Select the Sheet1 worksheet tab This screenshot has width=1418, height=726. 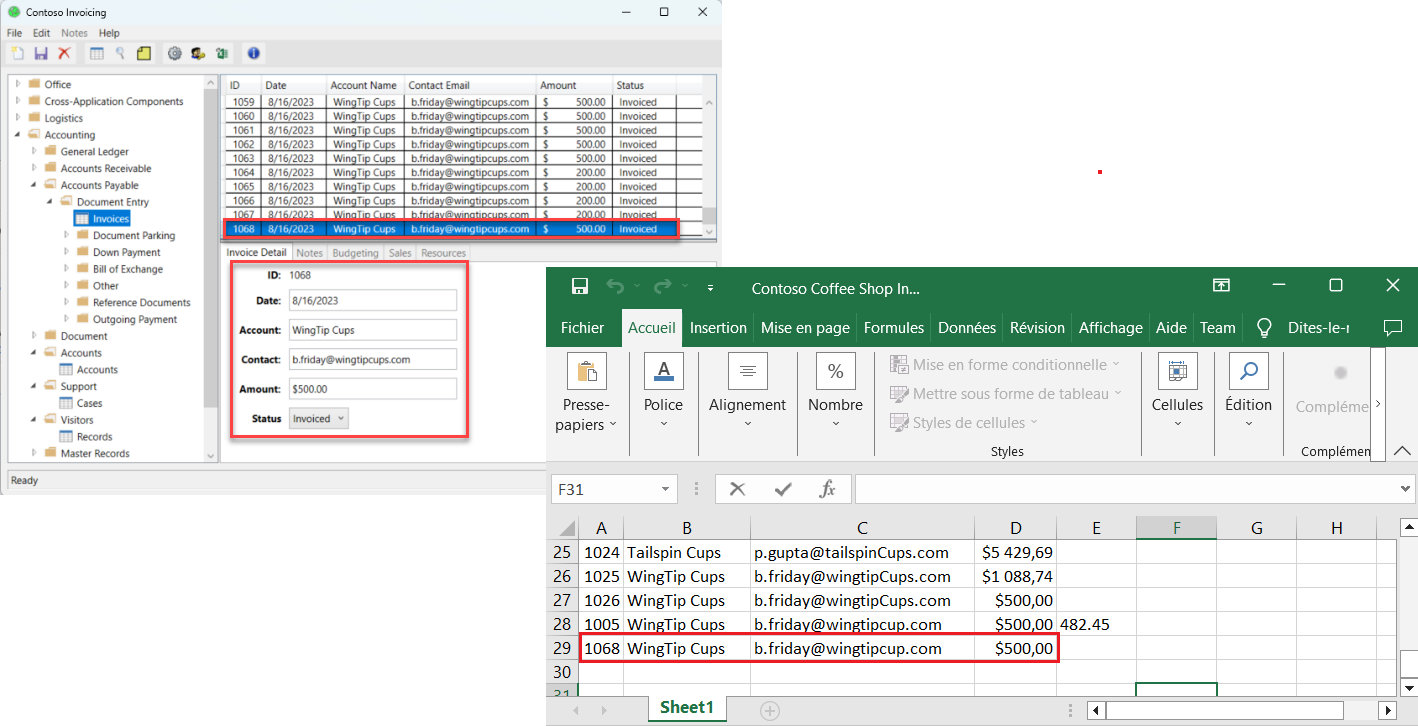pos(687,708)
